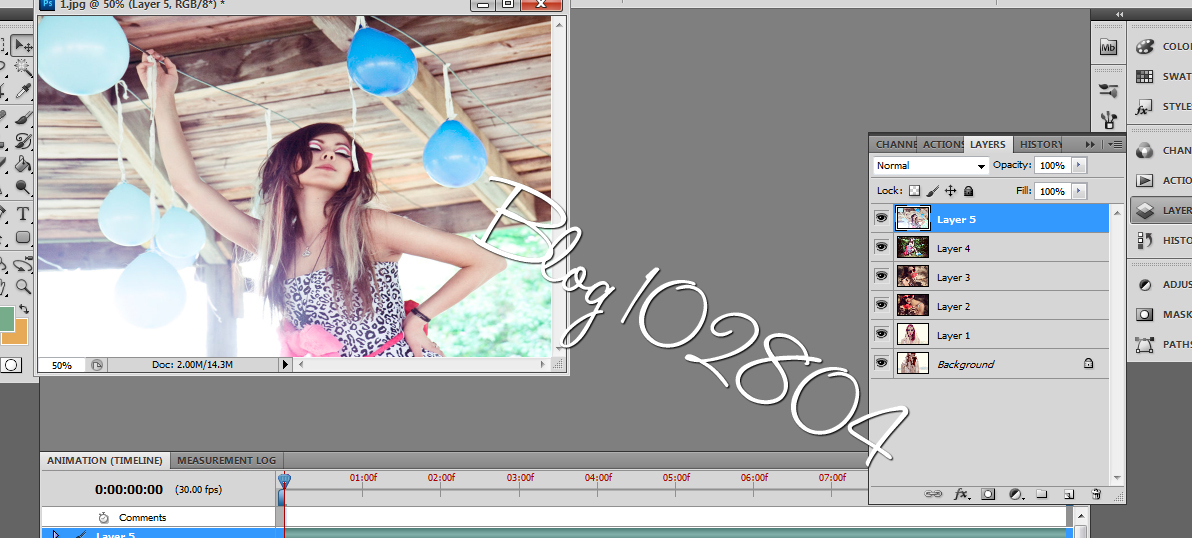Click the 50% zoom level field
Viewport: 1192px width, 538px height.
point(62,366)
